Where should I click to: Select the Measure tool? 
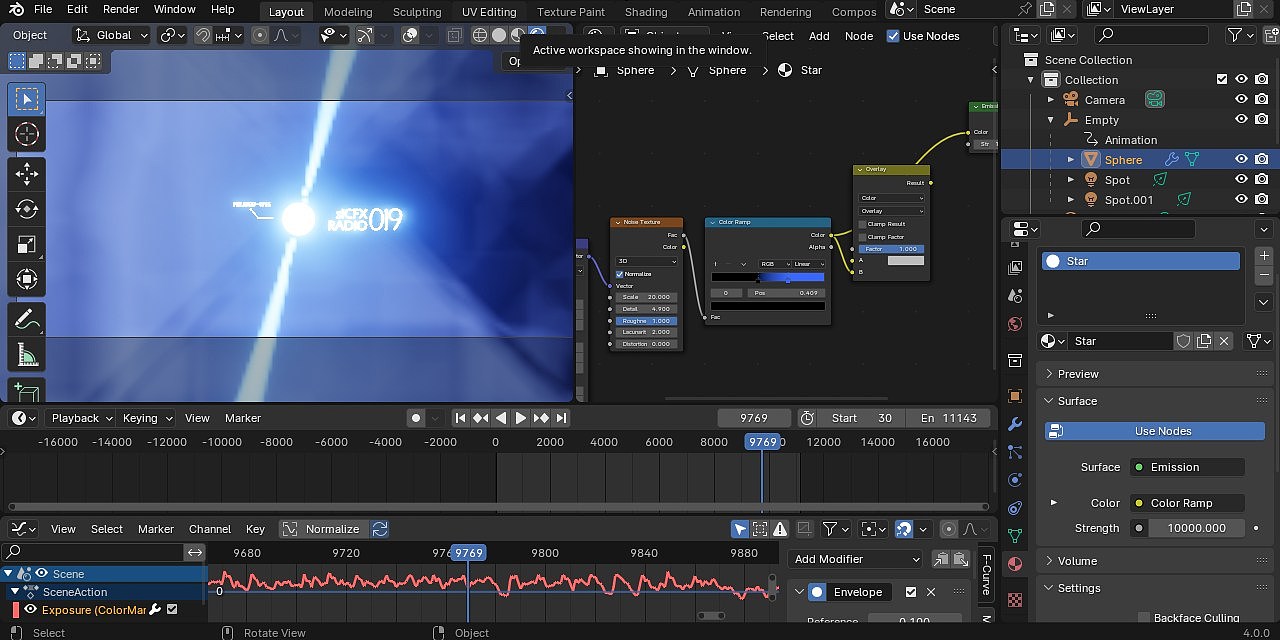point(27,355)
